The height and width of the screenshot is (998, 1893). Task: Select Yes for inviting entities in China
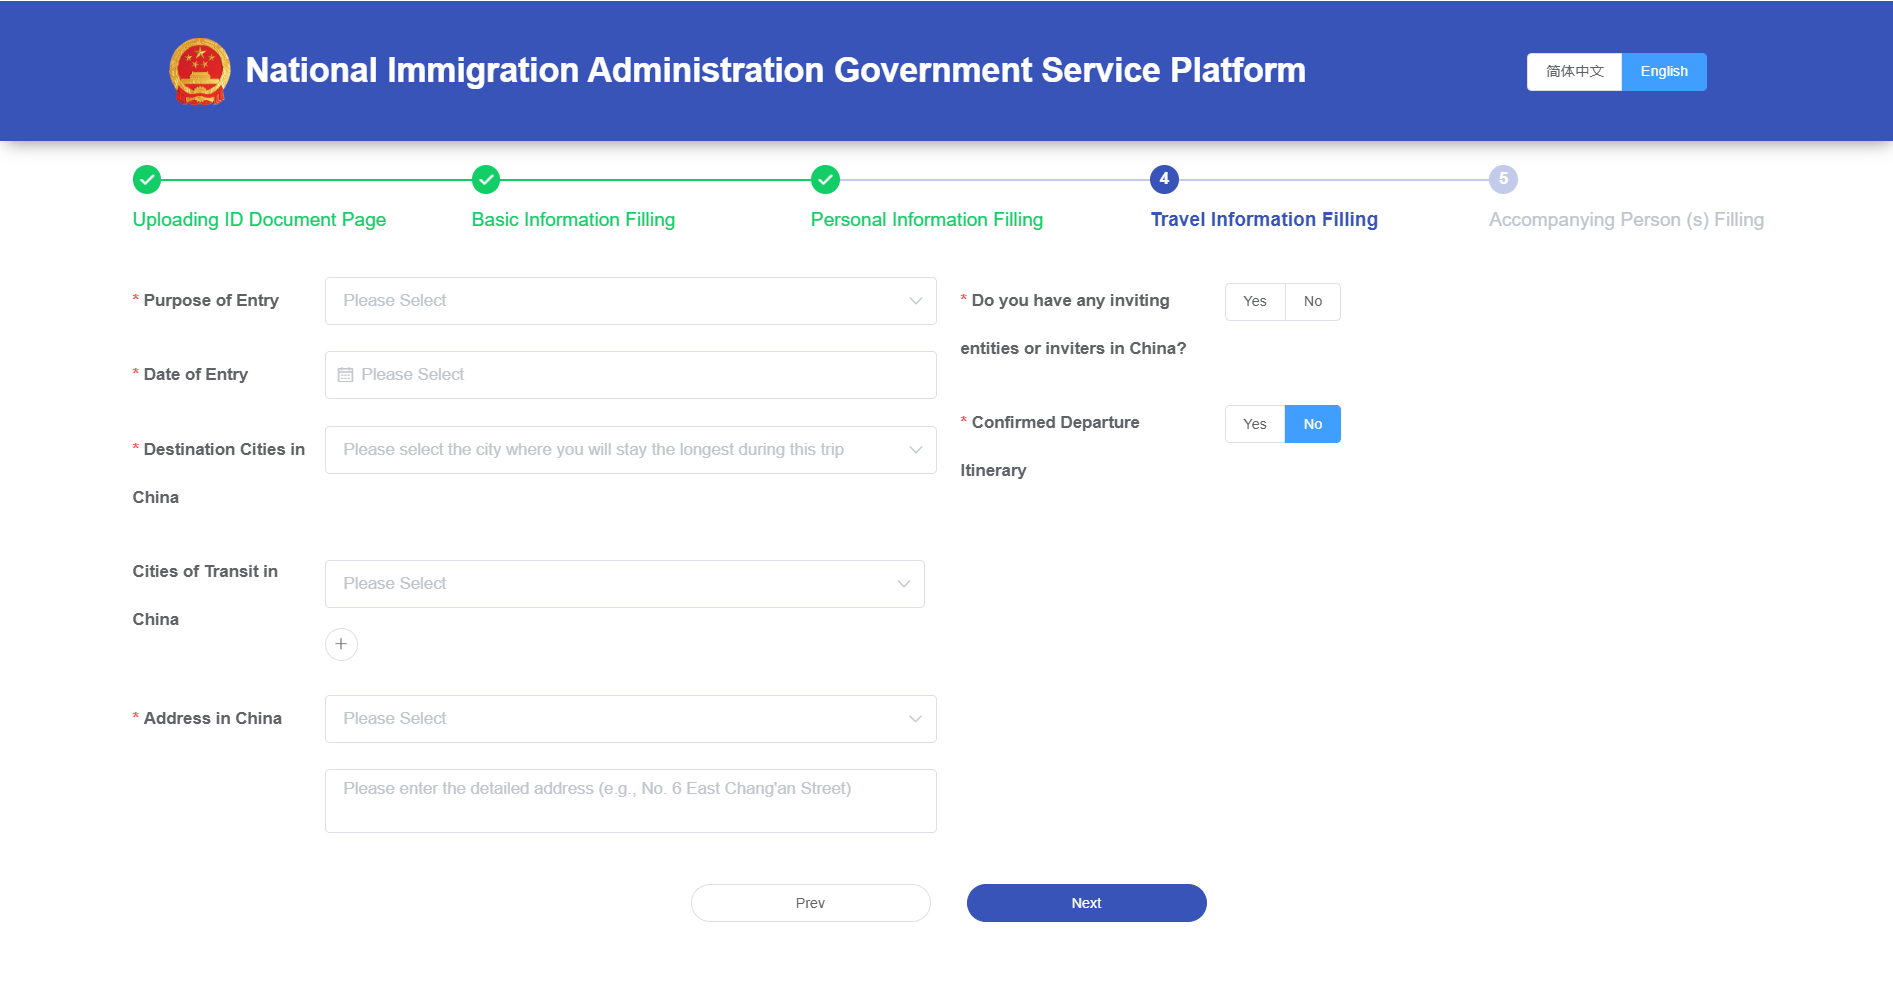pyautogui.click(x=1254, y=302)
